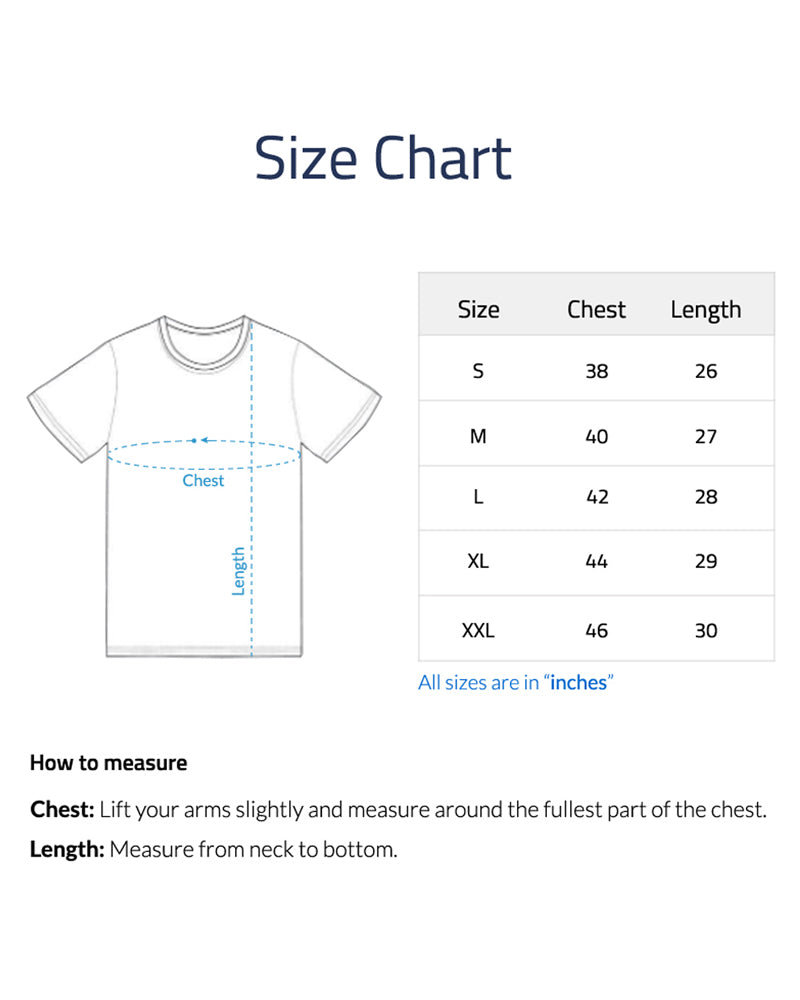
Task: Click the "All sizes are in" note
Action: click(x=480, y=683)
